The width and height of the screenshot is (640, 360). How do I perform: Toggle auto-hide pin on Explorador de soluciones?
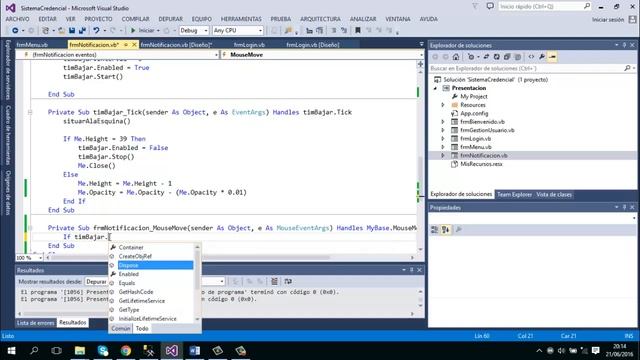[x=624, y=45]
